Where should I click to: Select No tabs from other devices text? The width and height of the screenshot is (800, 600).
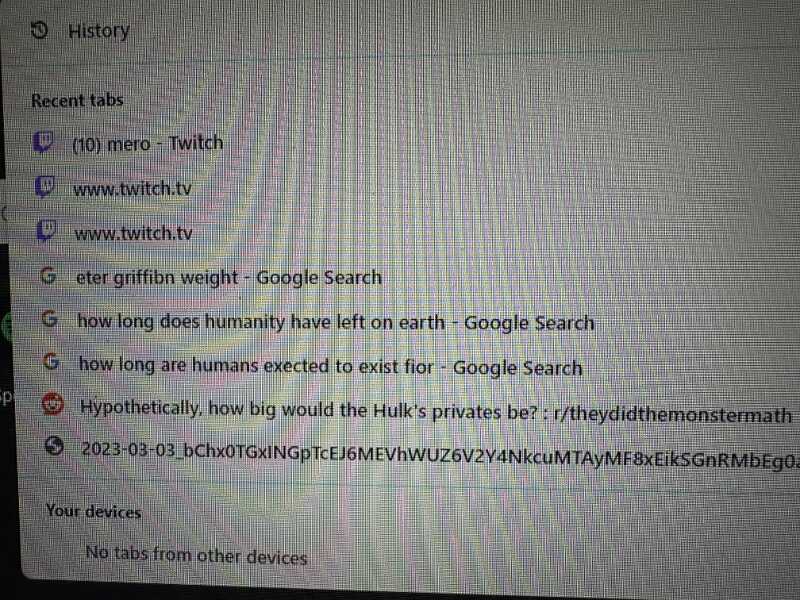pyautogui.click(x=196, y=555)
